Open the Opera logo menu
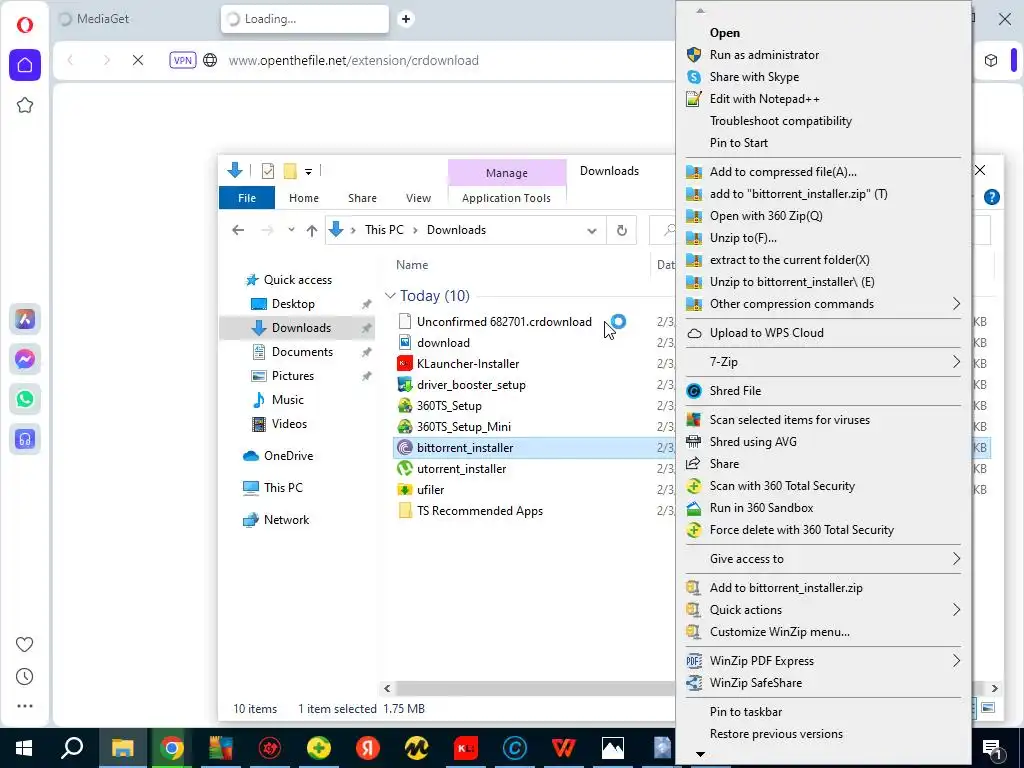Viewport: 1024px width, 768px height. click(x=25, y=25)
